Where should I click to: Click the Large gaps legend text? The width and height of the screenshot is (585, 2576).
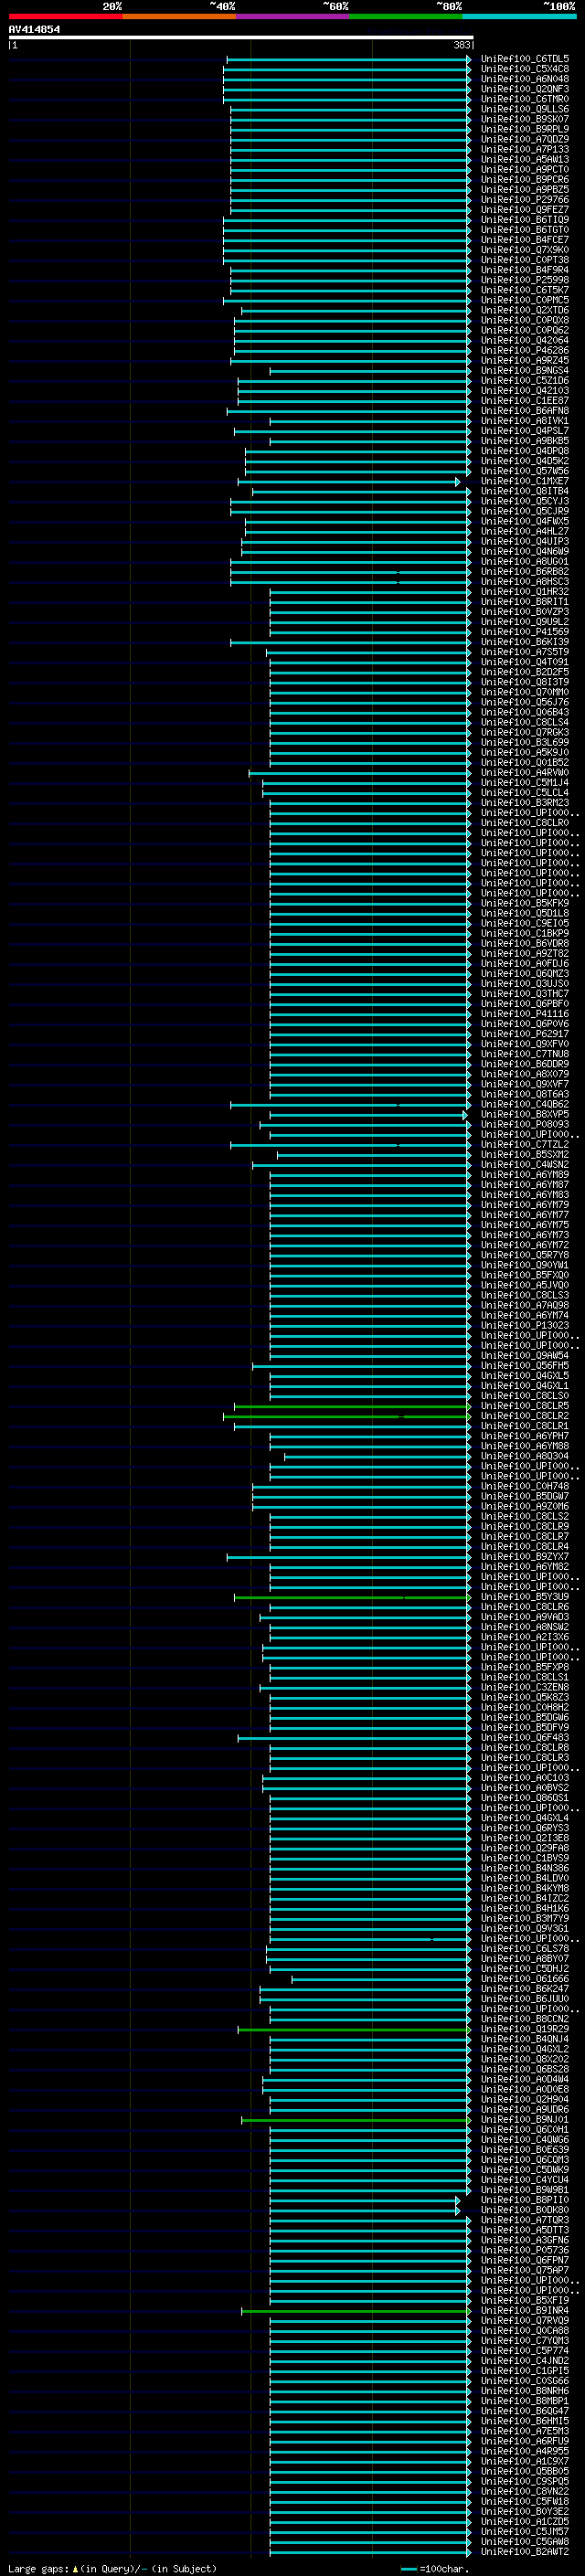coord(39,2569)
